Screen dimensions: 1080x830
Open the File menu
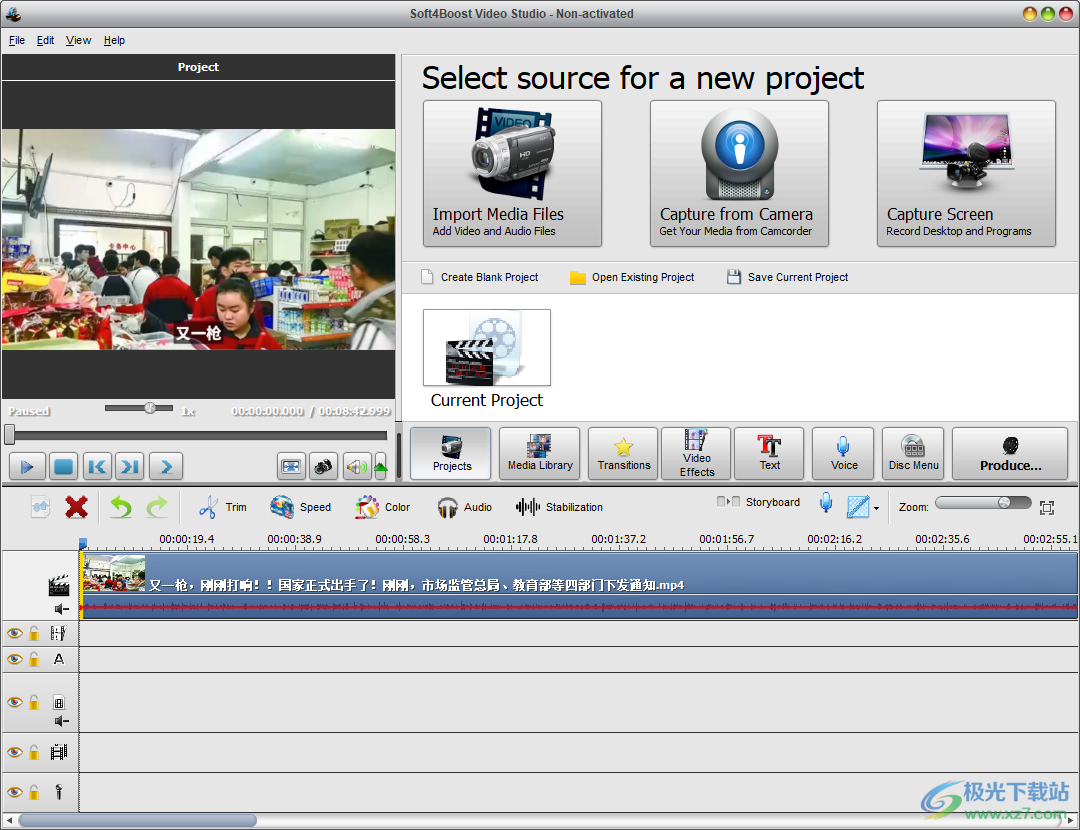(17, 40)
